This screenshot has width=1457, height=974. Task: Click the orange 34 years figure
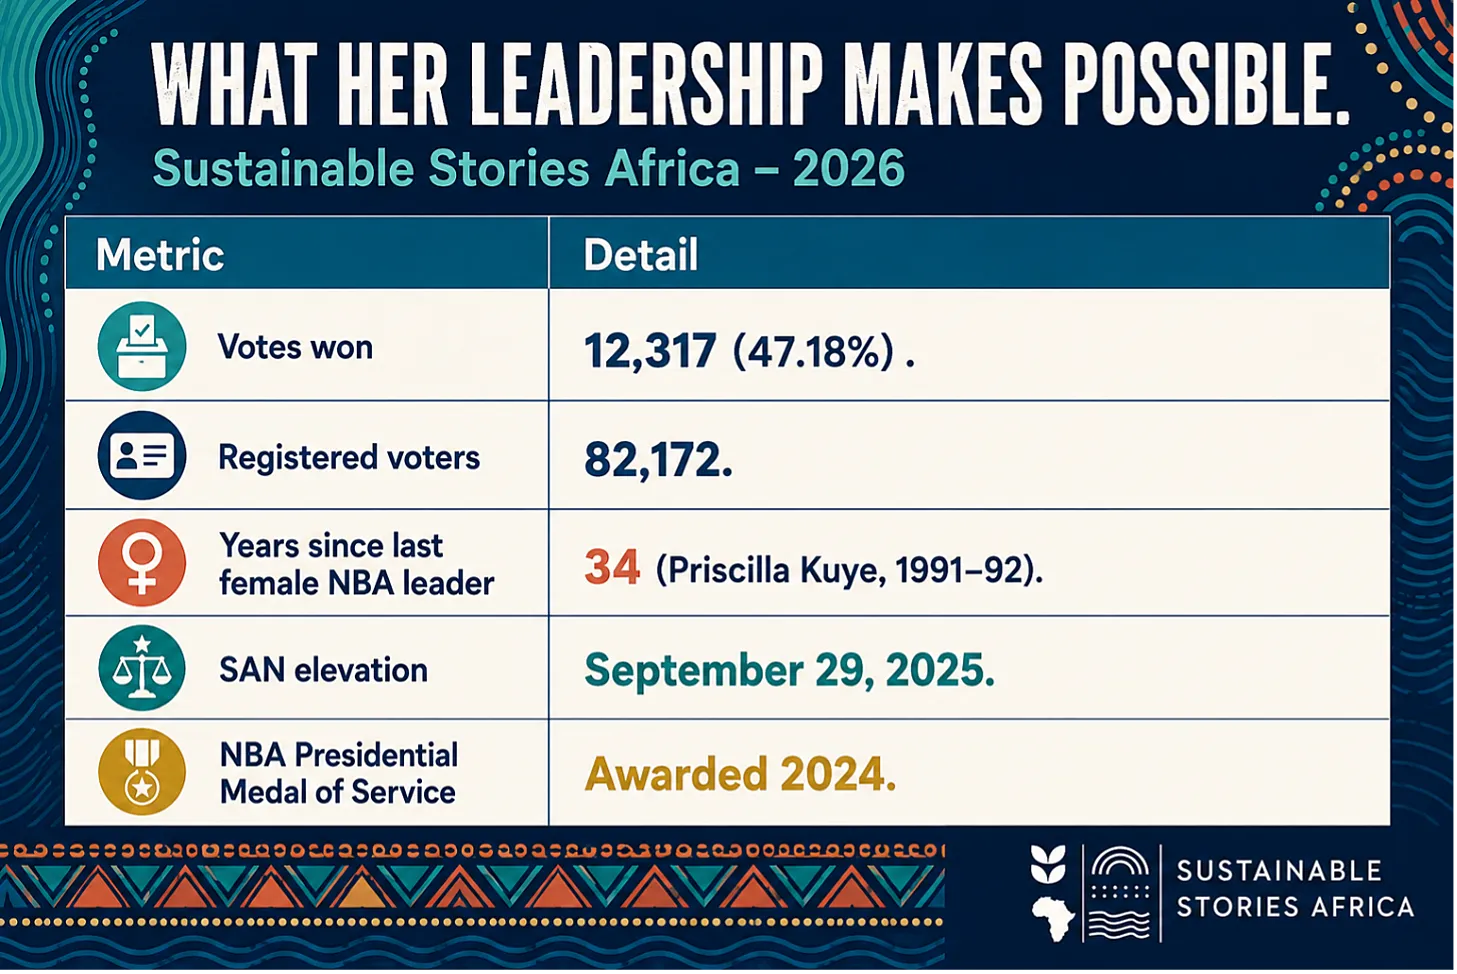[612, 567]
